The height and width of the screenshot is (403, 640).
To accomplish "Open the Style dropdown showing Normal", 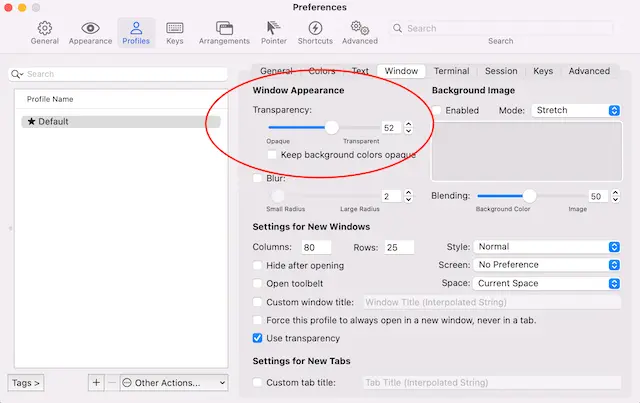I will [x=547, y=247].
